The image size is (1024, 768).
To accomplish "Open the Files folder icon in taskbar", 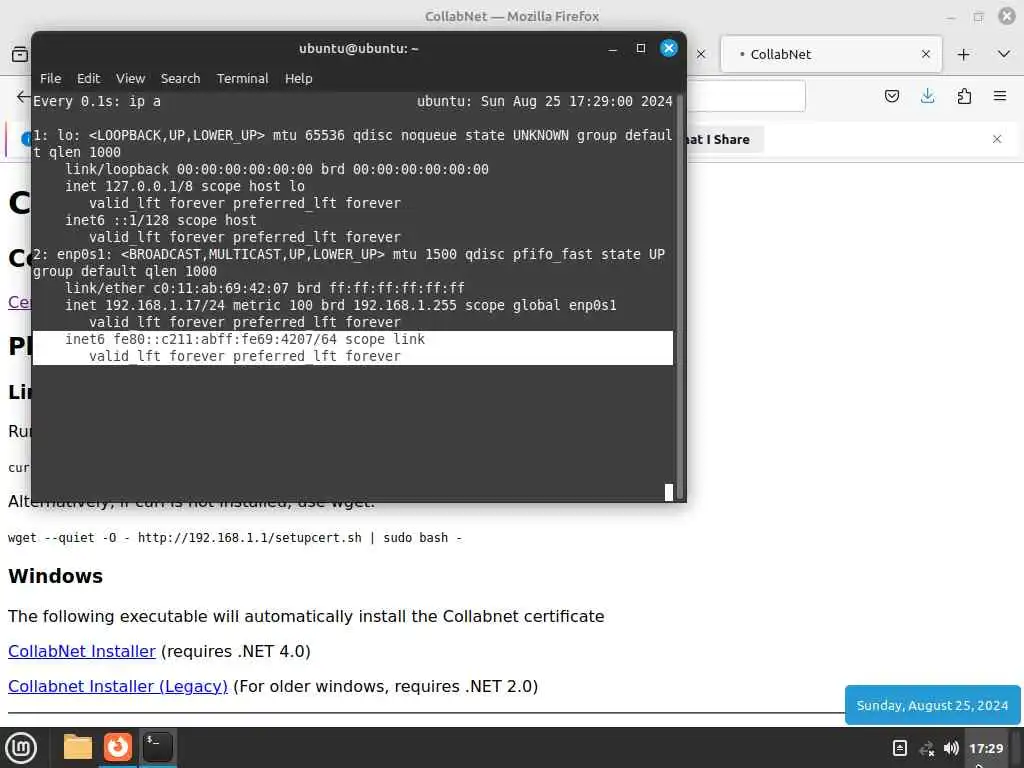I will [x=77, y=748].
